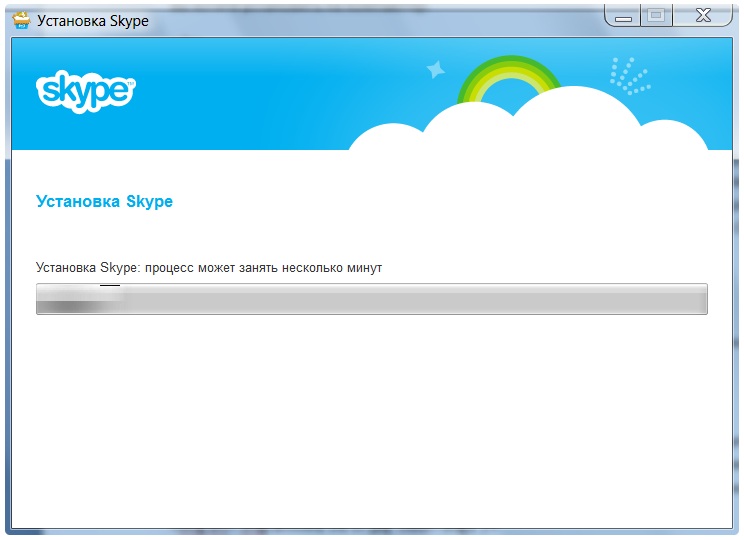Image resolution: width=744 pixels, height=540 pixels.
Task: Click the blue "Установка Skype" heading
Action: [x=104, y=202]
